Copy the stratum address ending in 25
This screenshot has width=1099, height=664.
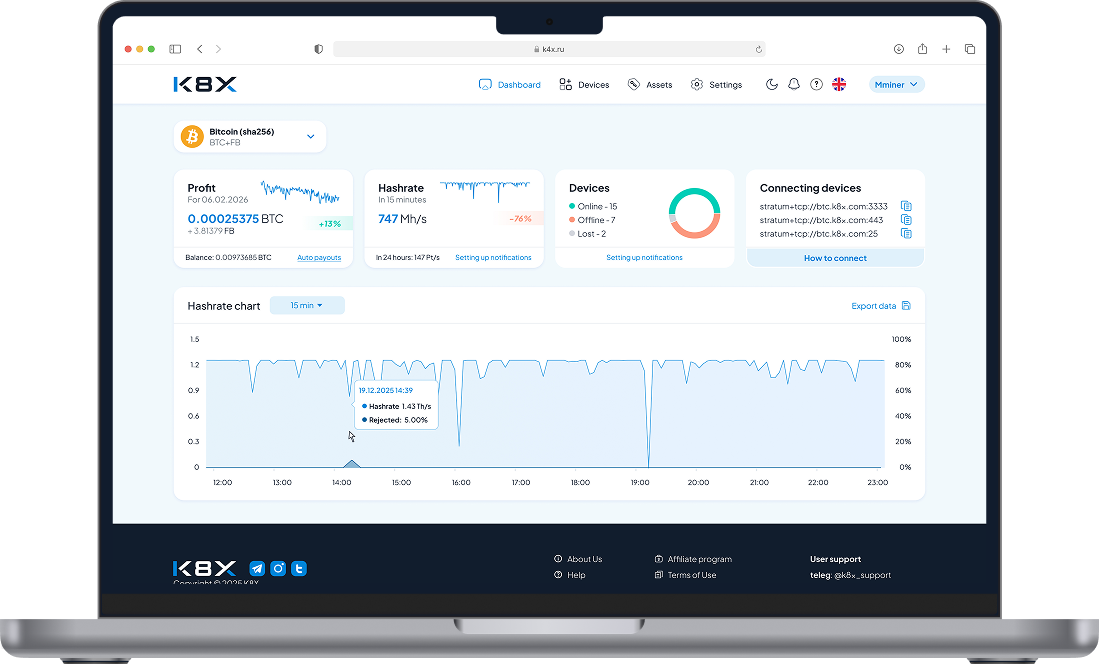[906, 234]
